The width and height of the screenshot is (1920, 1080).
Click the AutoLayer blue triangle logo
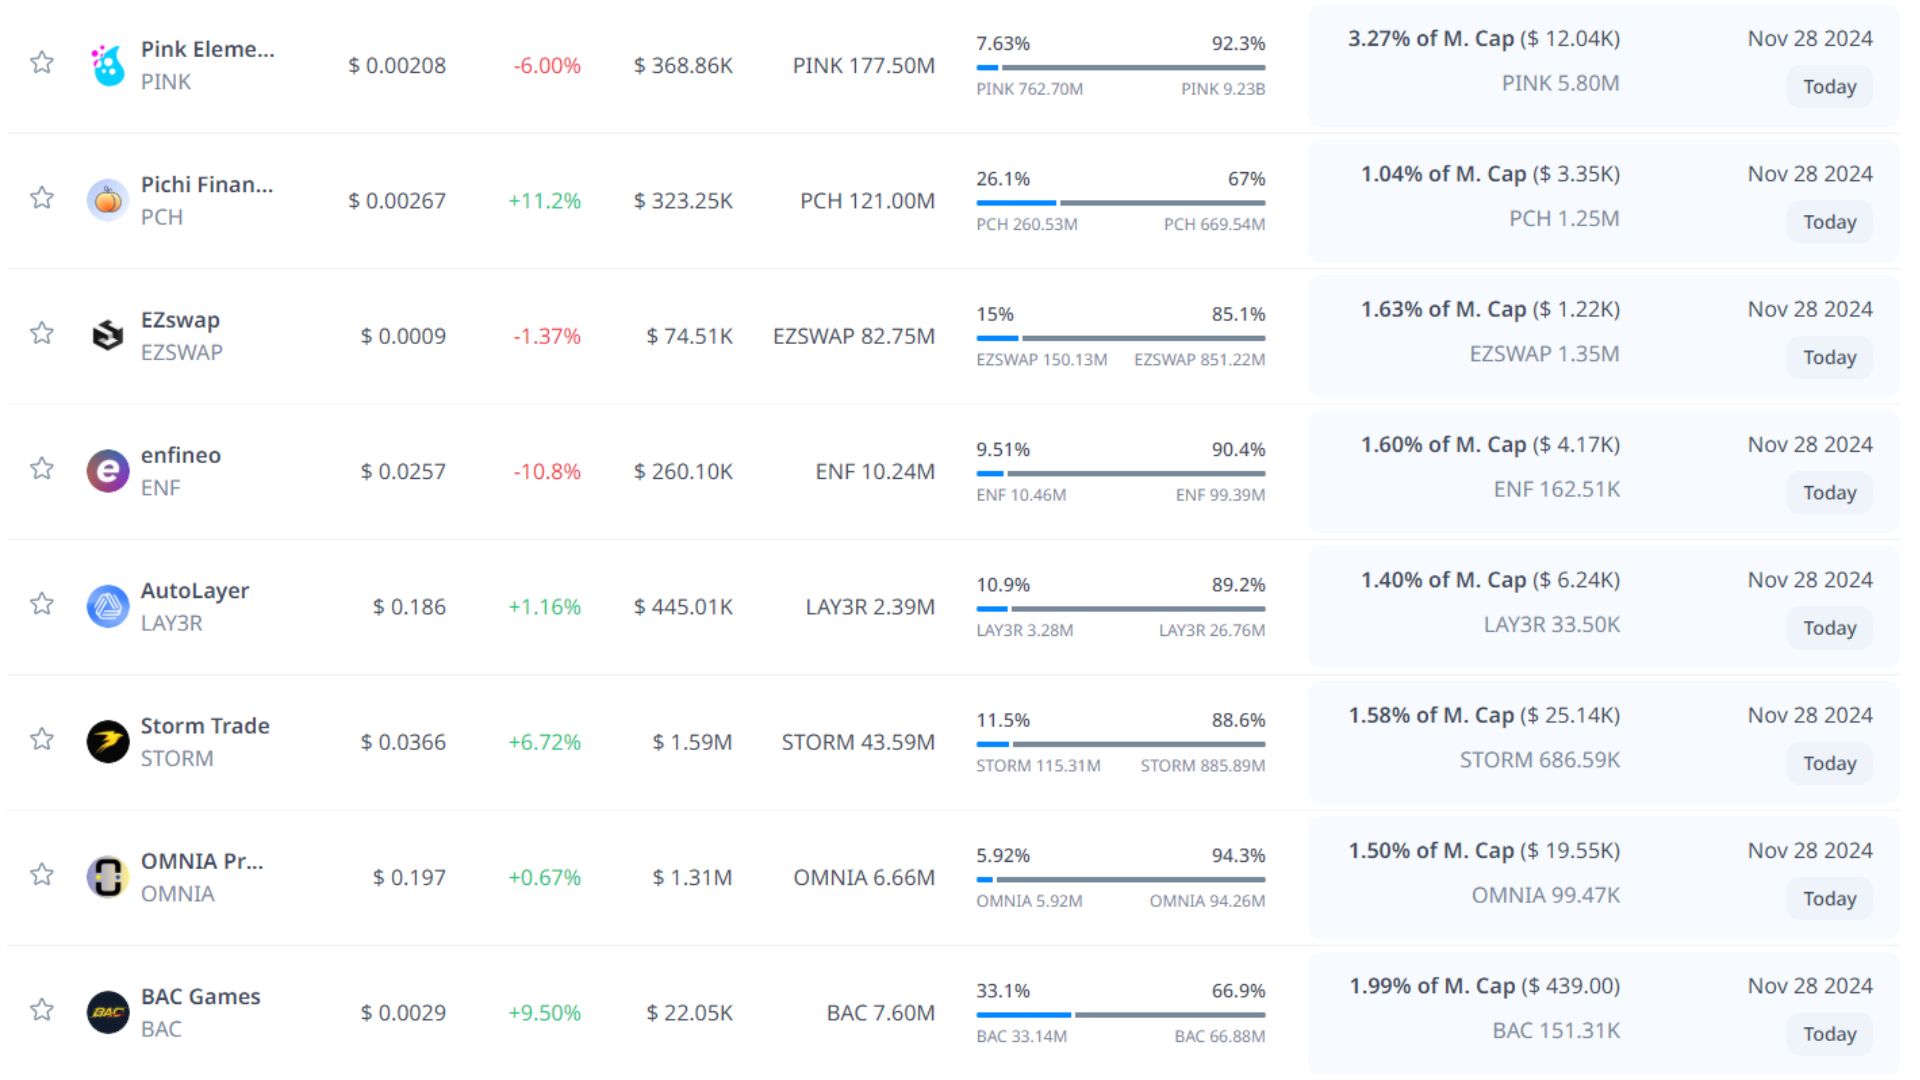[x=107, y=607]
